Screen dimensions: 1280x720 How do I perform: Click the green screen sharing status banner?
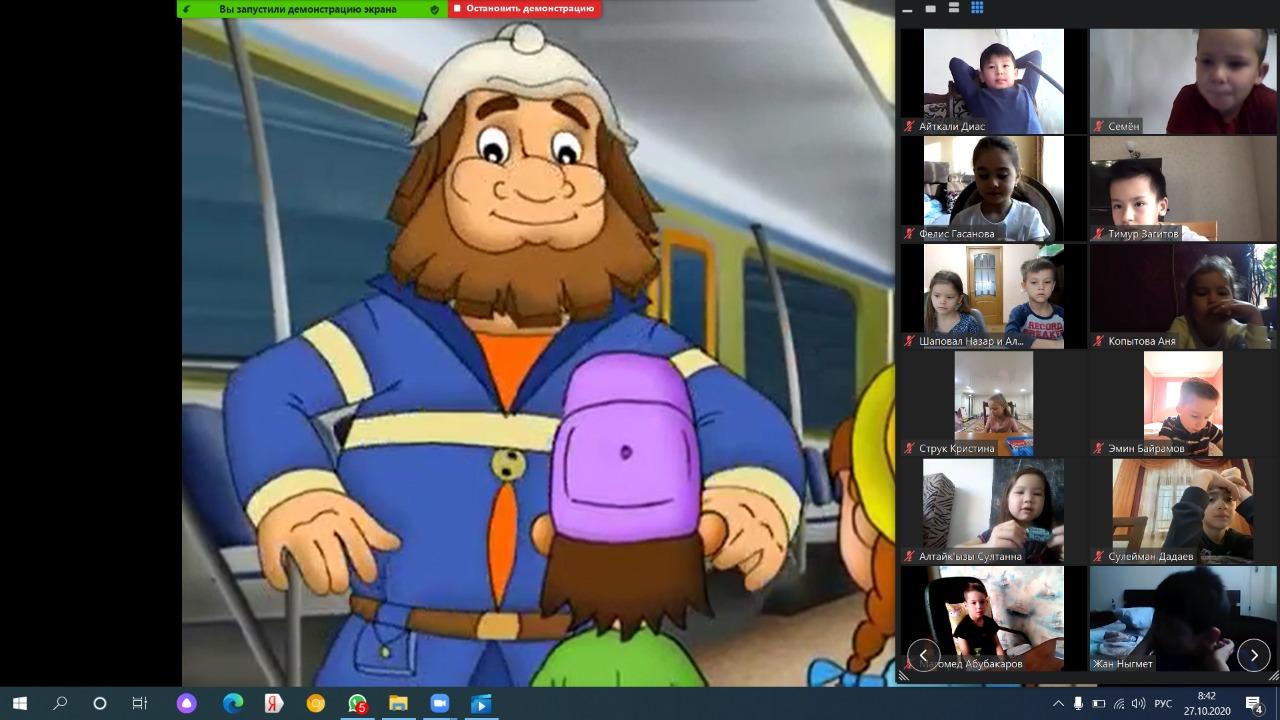click(x=310, y=9)
